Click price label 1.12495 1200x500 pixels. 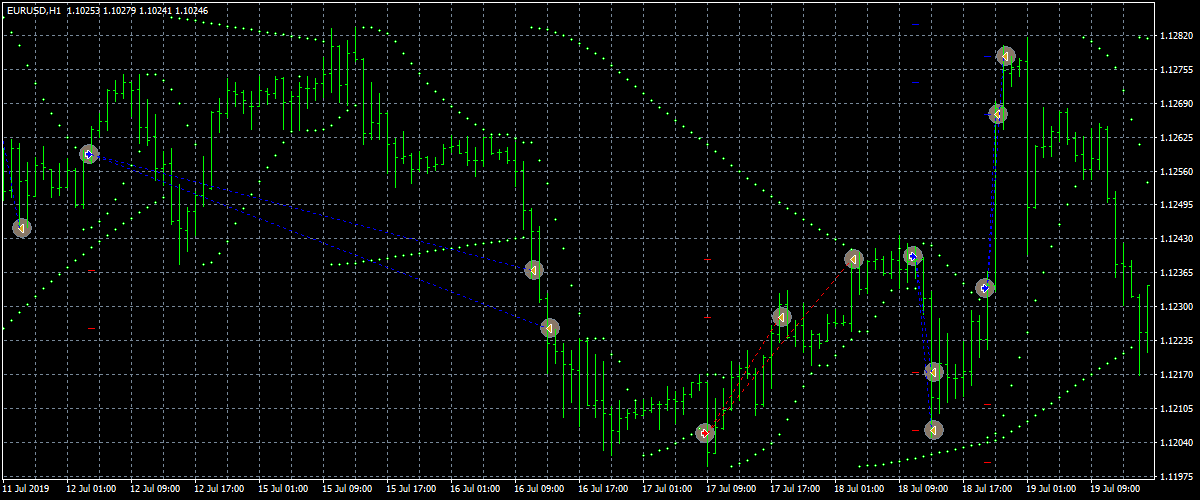pyautogui.click(x=1176, y=205)
